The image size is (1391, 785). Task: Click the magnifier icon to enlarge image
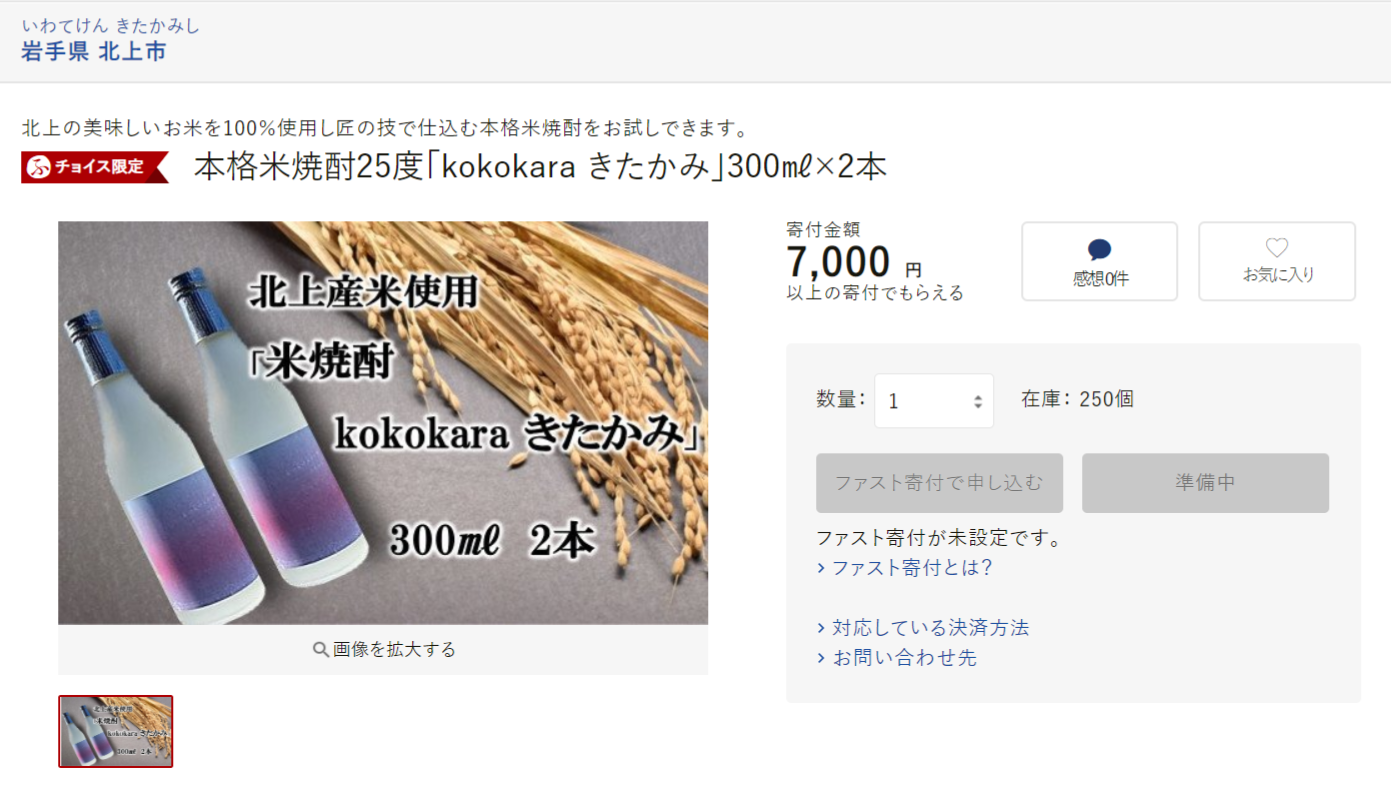(321, 649)
